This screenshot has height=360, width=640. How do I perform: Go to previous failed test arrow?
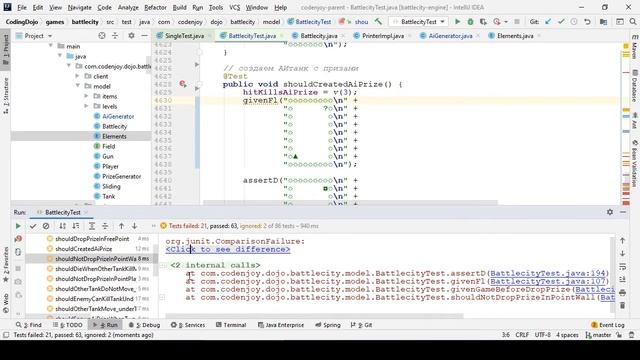point(121,226)
